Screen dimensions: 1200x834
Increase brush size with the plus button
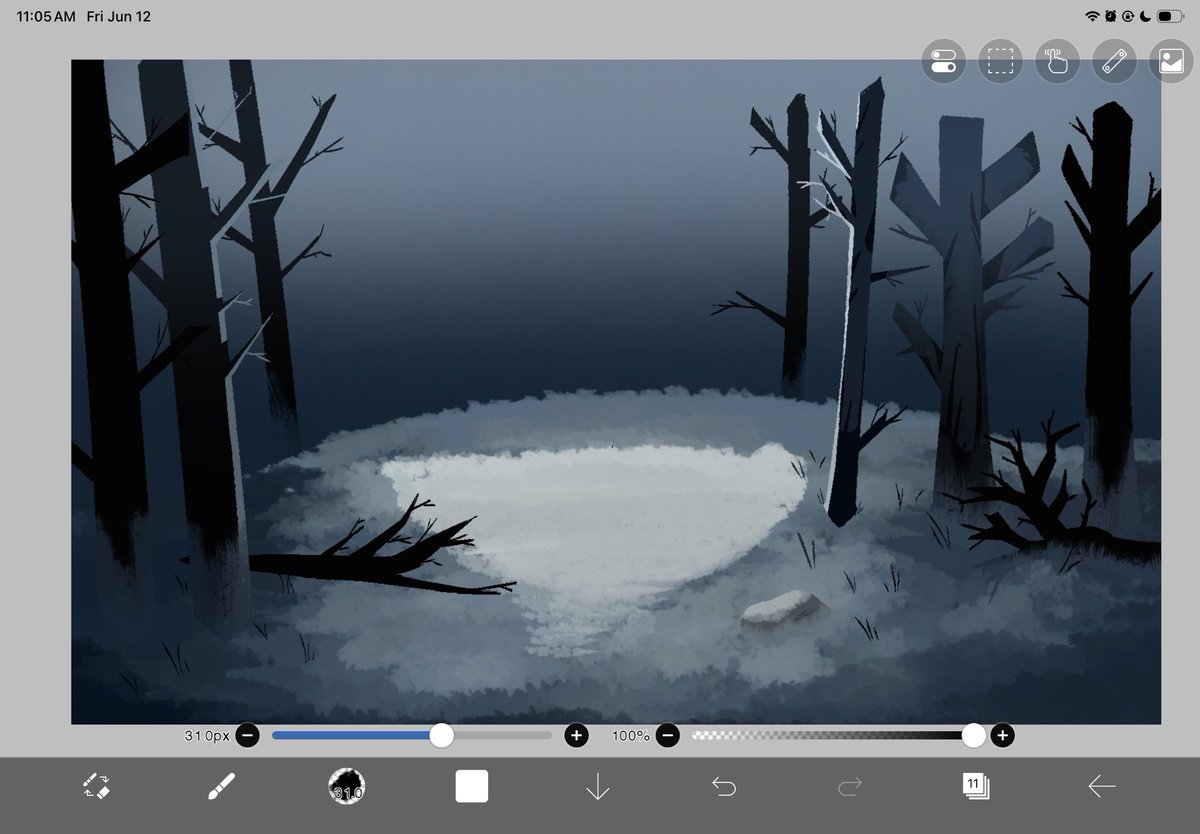click(x=576, y=736)
